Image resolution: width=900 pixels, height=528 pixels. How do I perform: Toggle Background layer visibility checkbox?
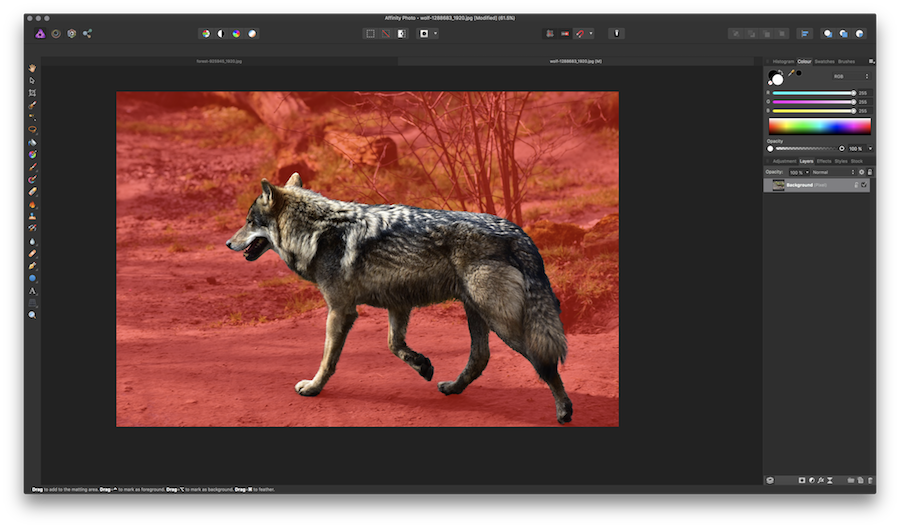tap(864, 185)
